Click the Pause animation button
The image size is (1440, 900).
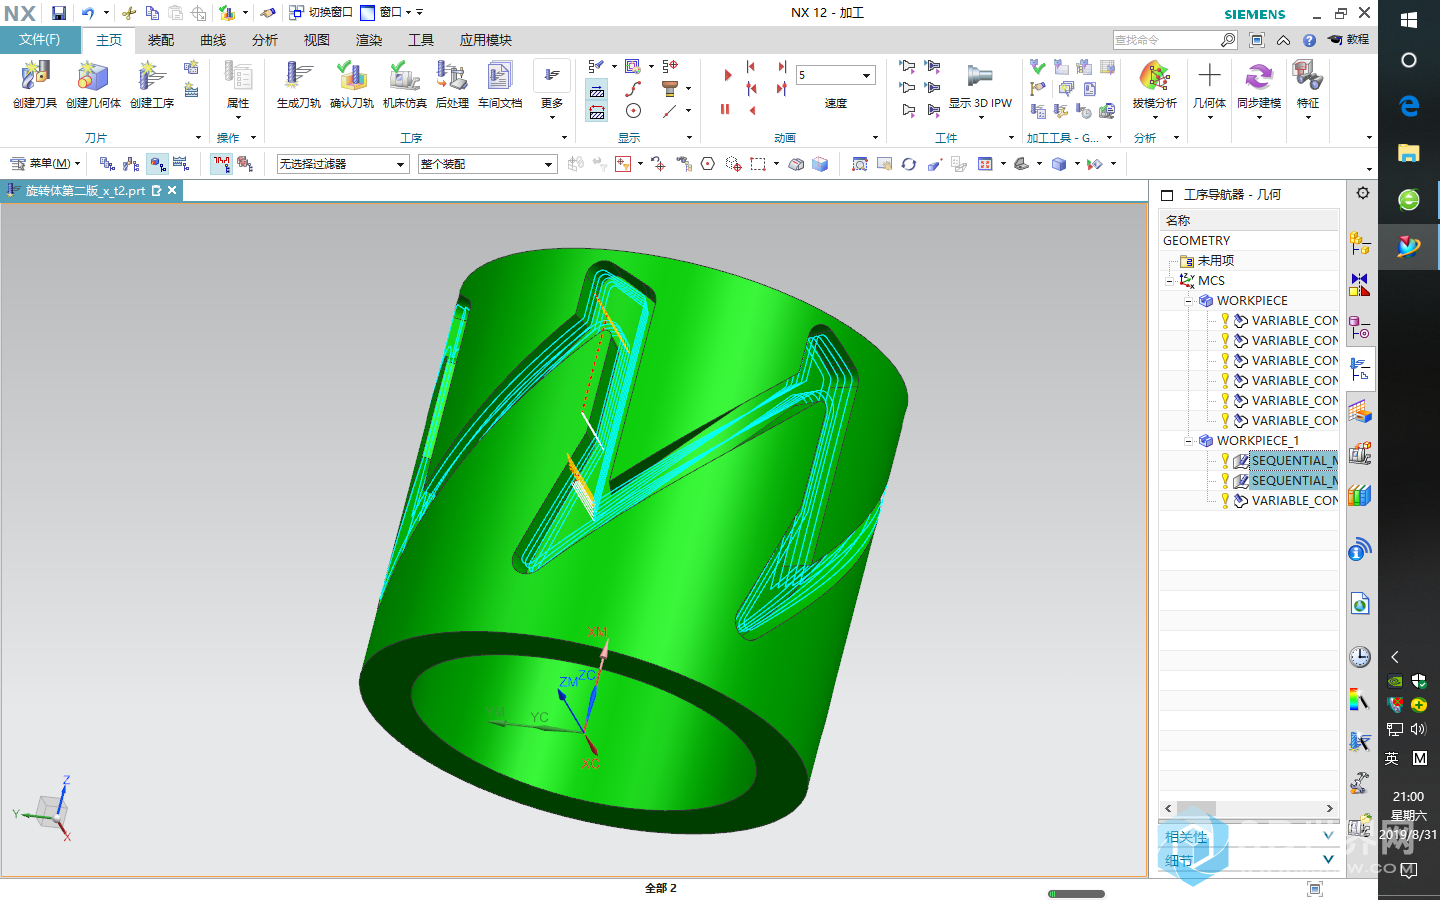point(725,109)
